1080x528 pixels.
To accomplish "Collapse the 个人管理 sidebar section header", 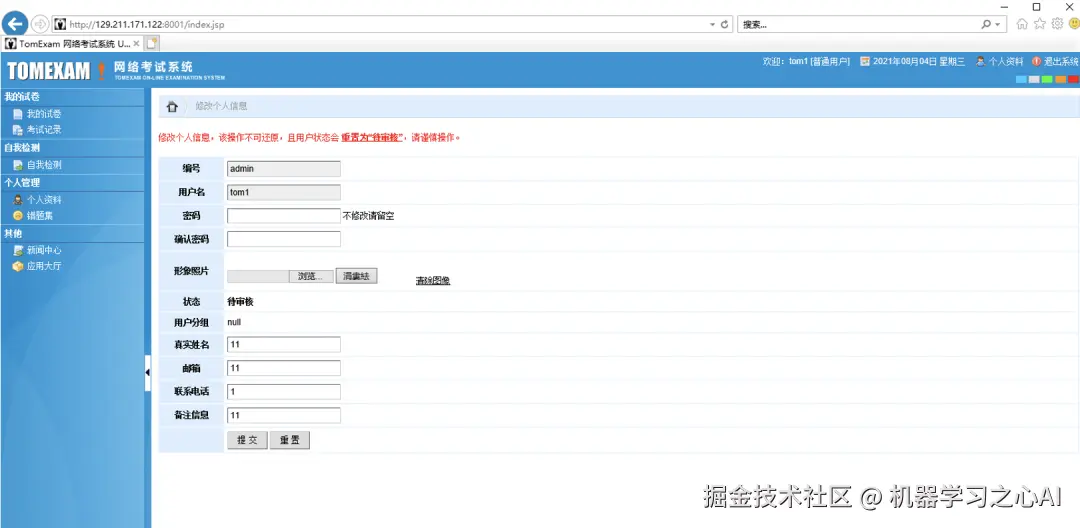I will pyautogui.click(x=72, y=182).
